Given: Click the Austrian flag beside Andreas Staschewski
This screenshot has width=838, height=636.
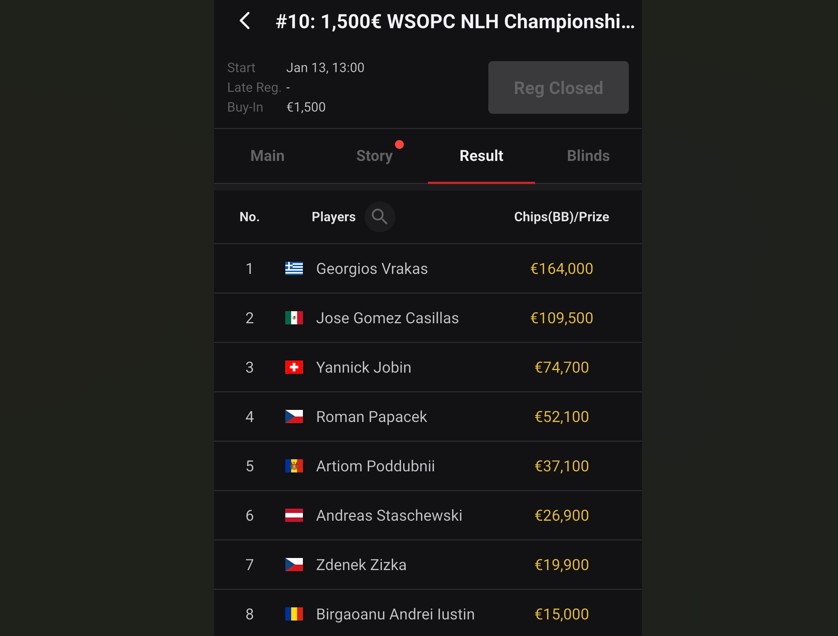Looking at the screenshot, I should pyautogui.click(x=292, y=515).
